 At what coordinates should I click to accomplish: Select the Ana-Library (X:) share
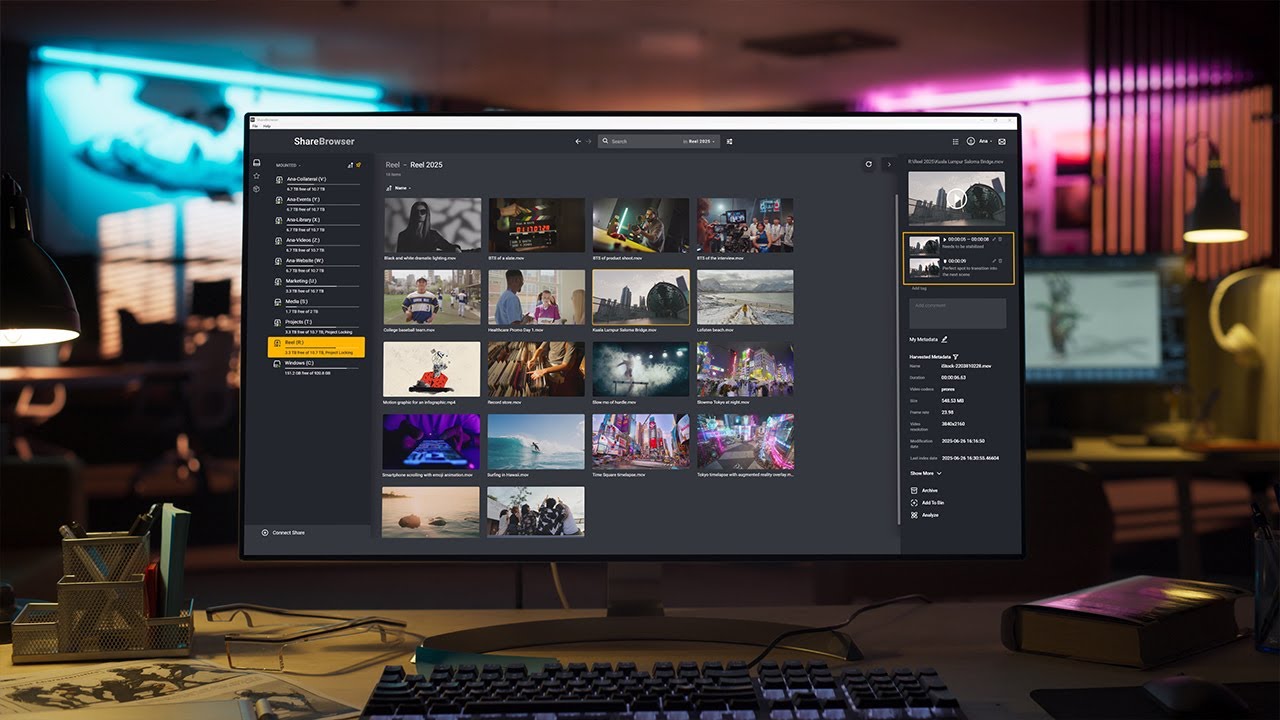point(316,224)
